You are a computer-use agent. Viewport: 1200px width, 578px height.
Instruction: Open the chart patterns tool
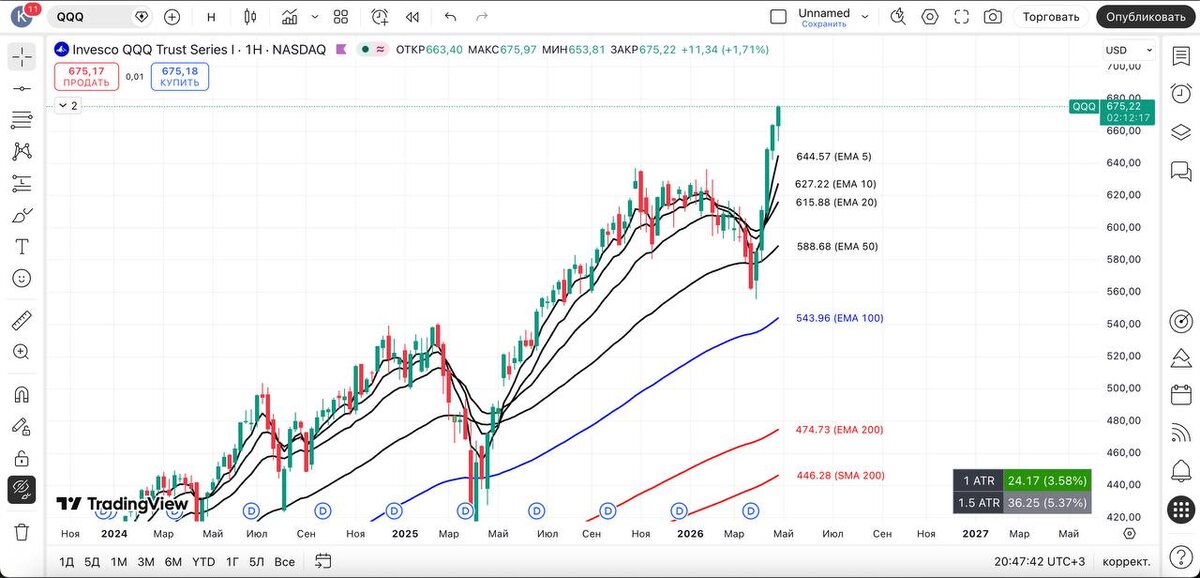click(x=21, y=152)
